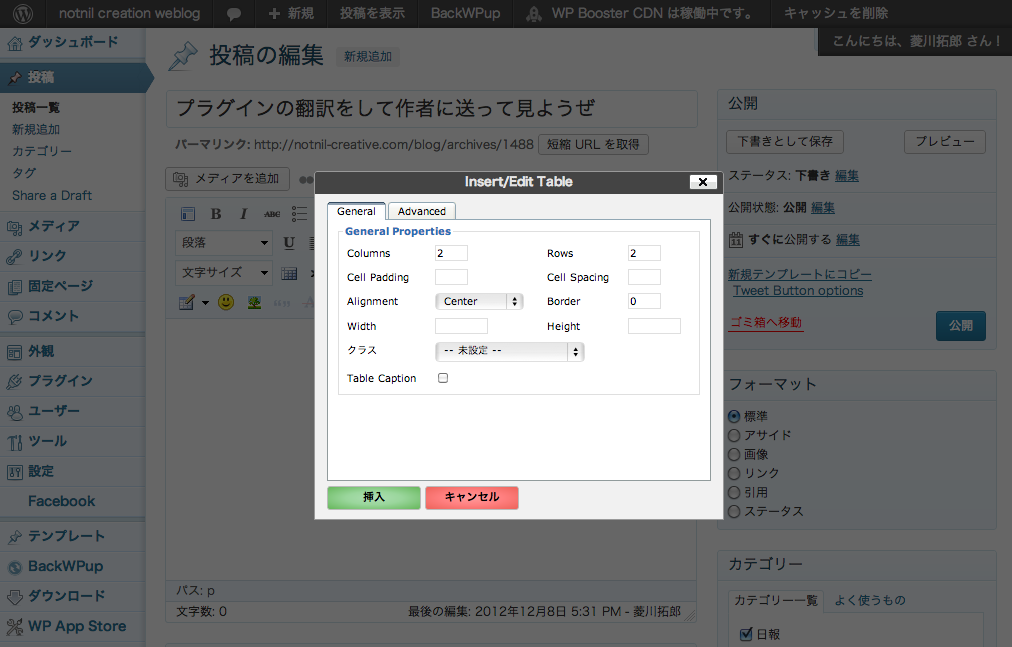Click the Italic formatting icon
Screen dimensions: 1012x647
click(243, 214)
